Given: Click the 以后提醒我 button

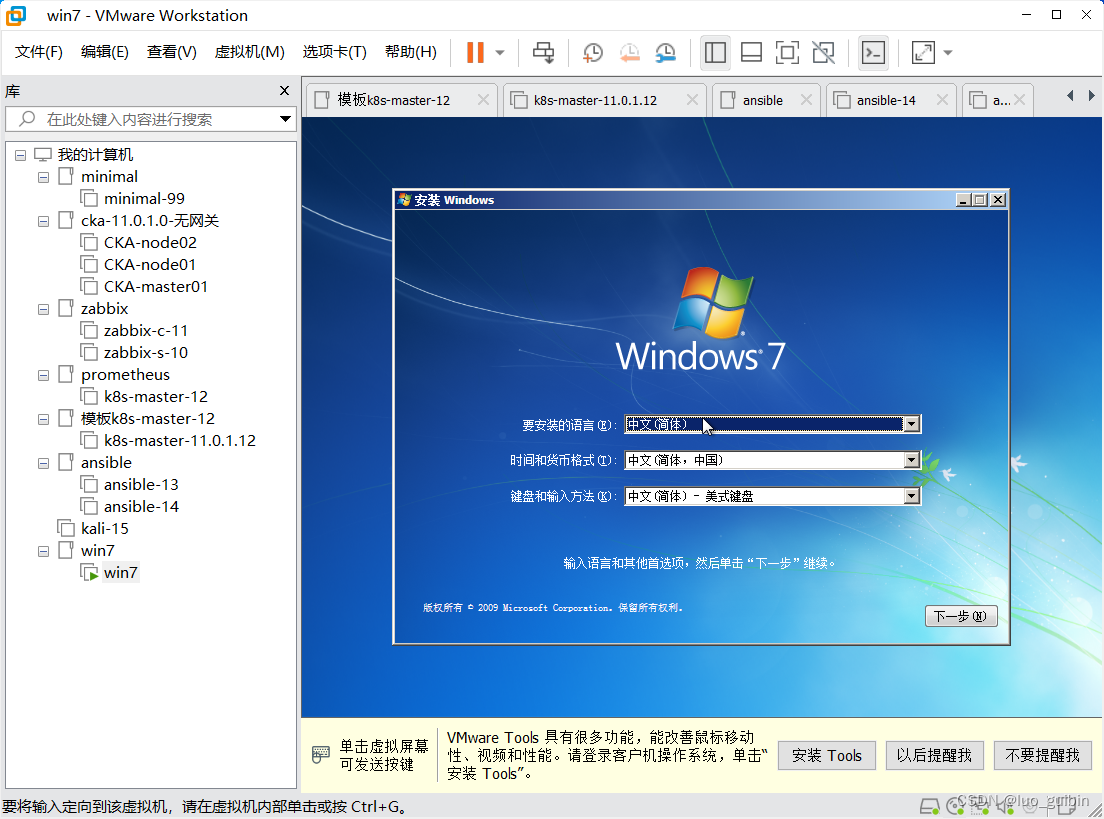Looking at the screenshot, I should [934, 756].
